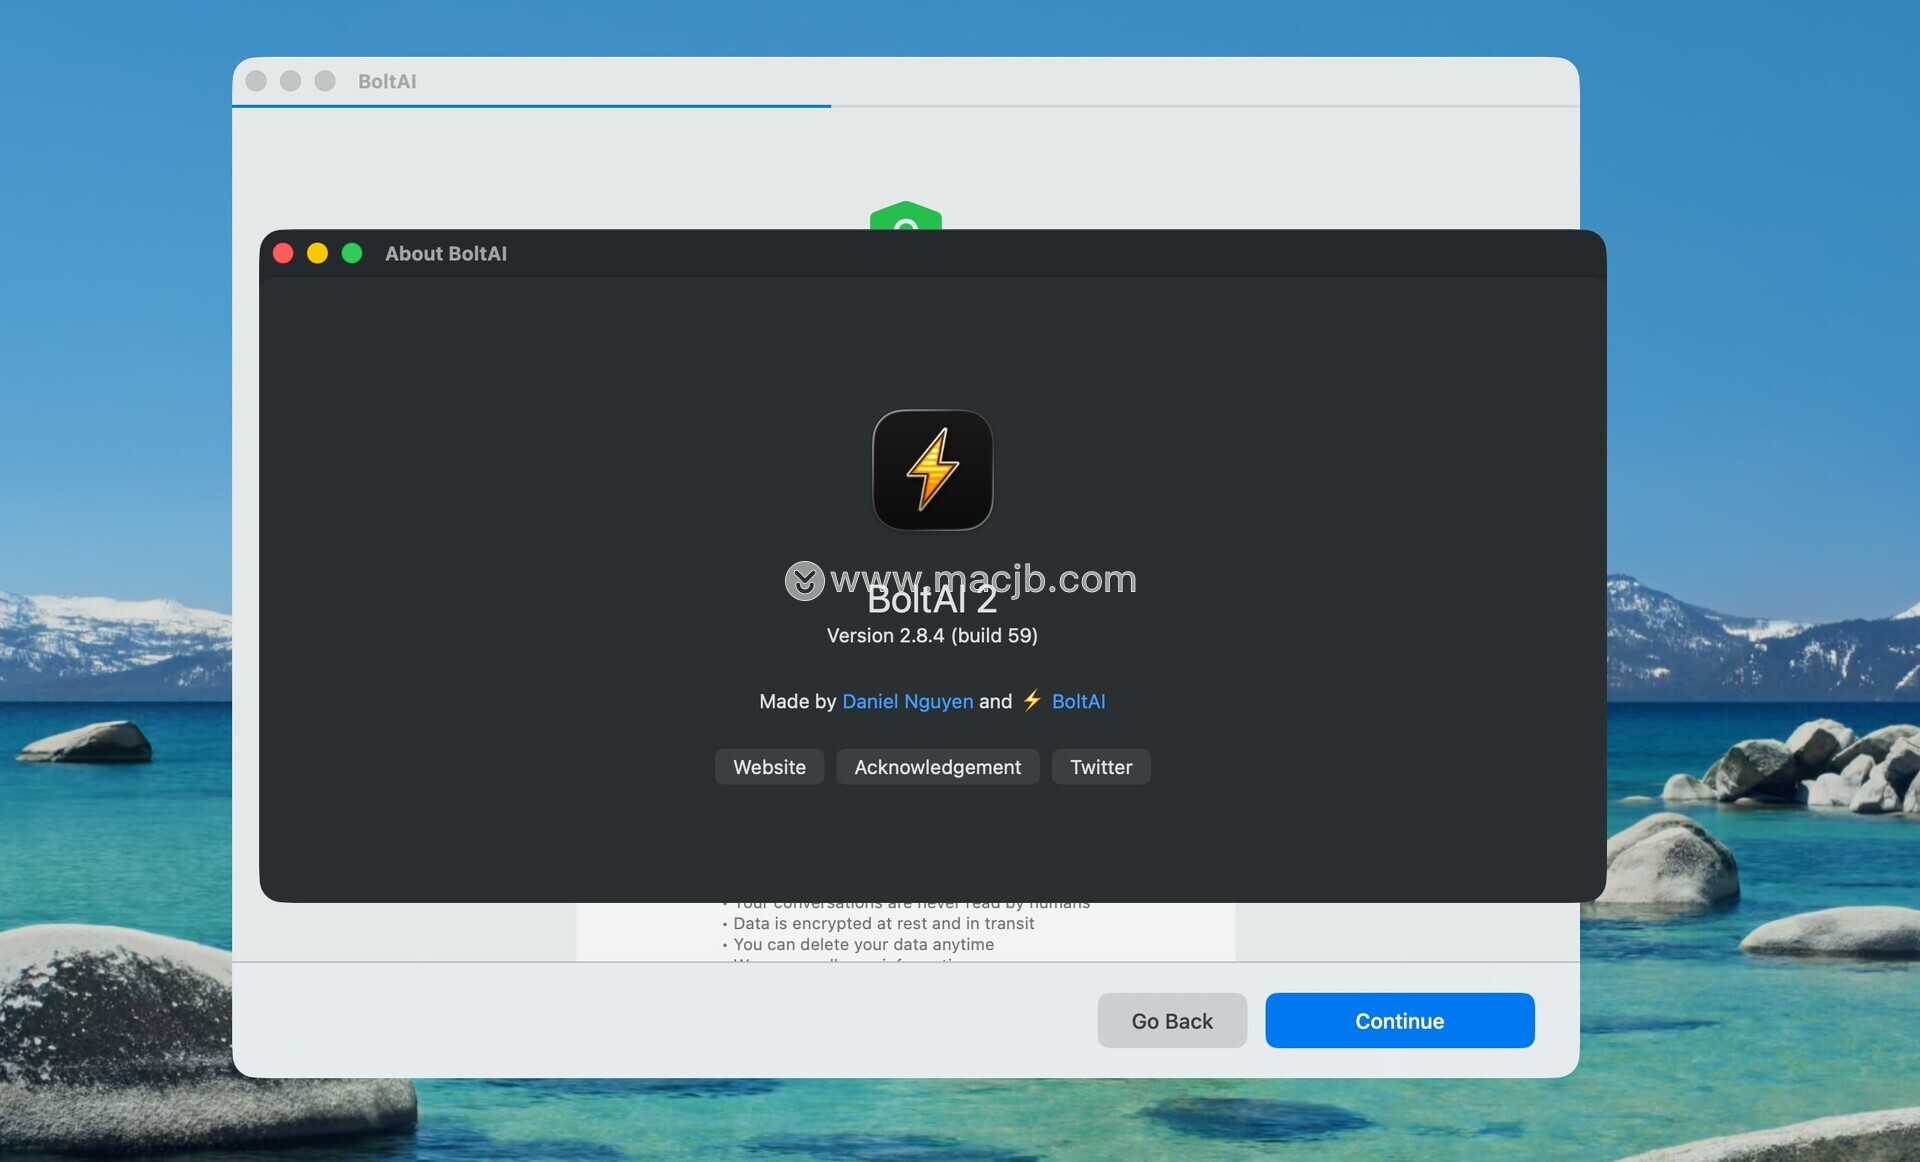This screenshot has height=1162, width=1920.
Task: Follow the Daniel Nguyen link
Action: tap(907, 701)
